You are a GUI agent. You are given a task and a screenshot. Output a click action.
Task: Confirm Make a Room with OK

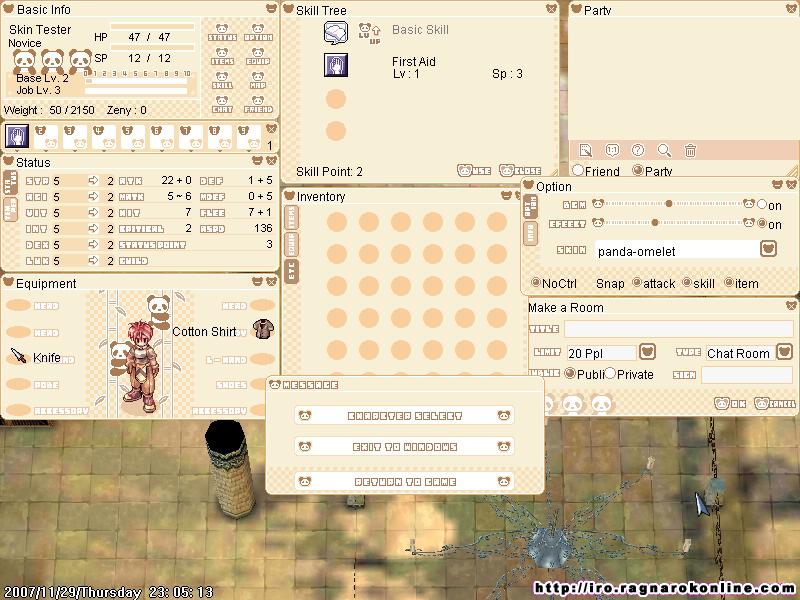pos(730,404)
